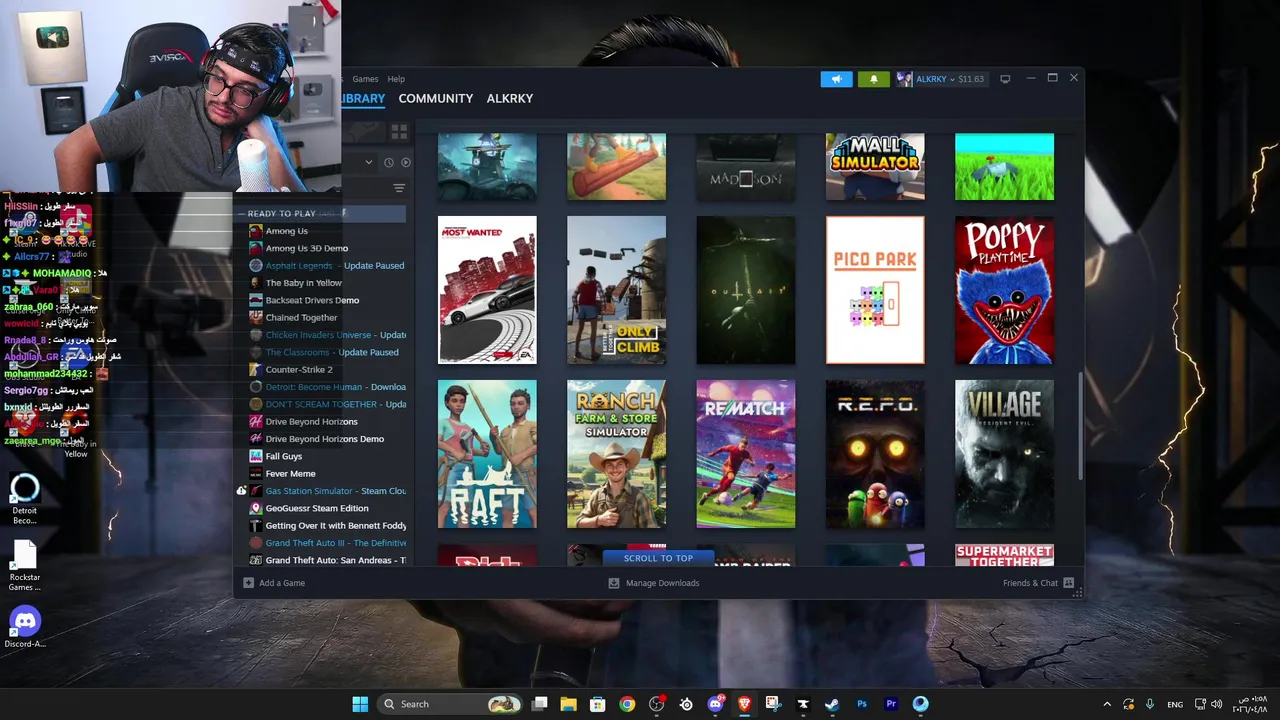Select Drive Beyond Horizons Demo entry
The width and height of the screenshot is (1280, 720).
[326, 439]
